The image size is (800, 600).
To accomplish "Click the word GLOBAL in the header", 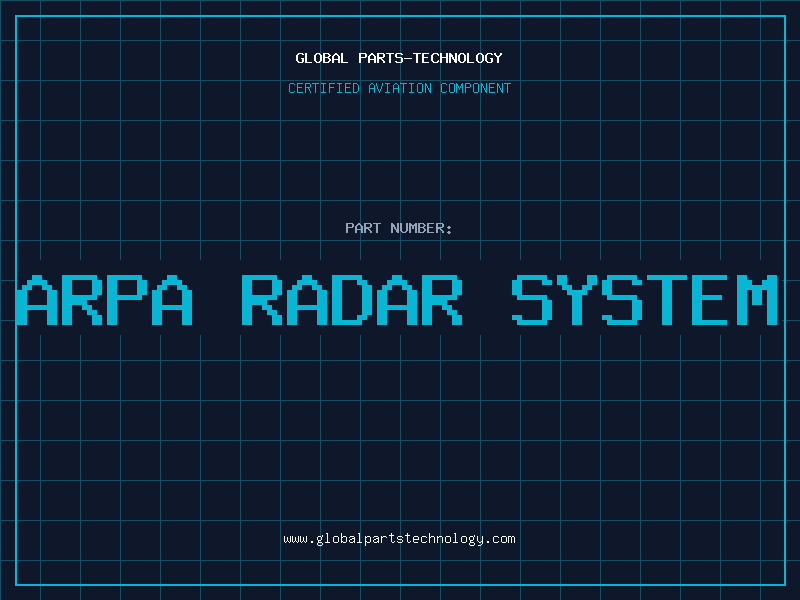I will click(x=323, y=58).
